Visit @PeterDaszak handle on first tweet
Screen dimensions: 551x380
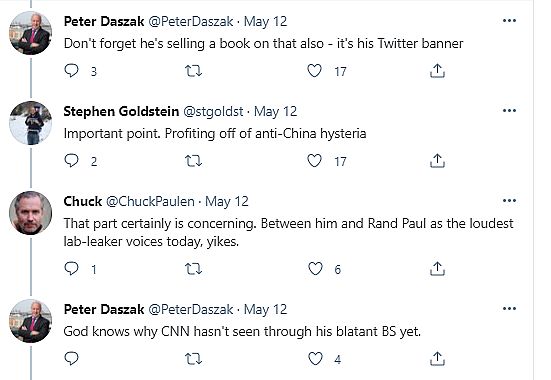pyautogui.click(x=191, y=21)
